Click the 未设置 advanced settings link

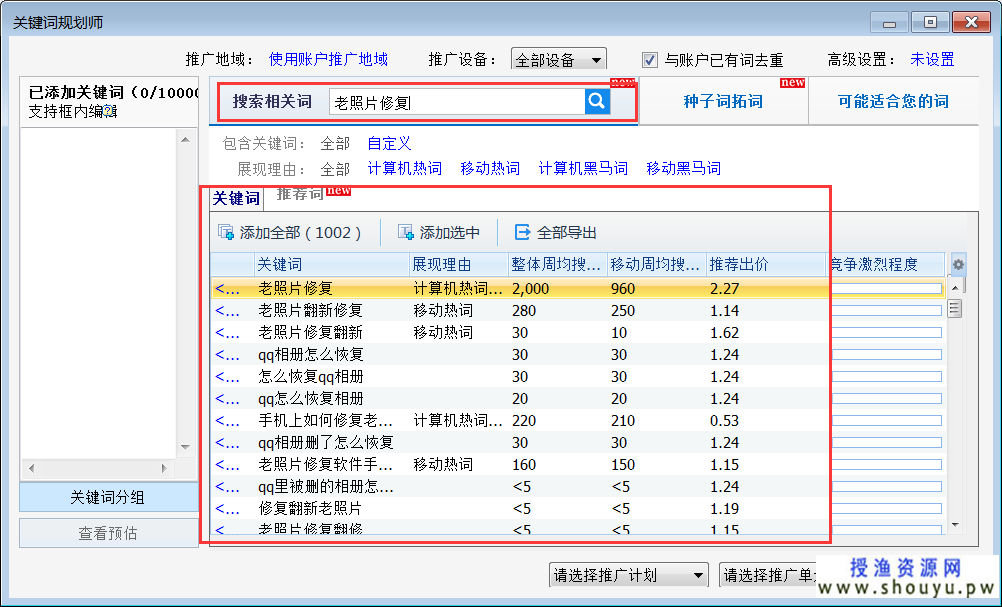pyautogui.click(x=932, y=60)
